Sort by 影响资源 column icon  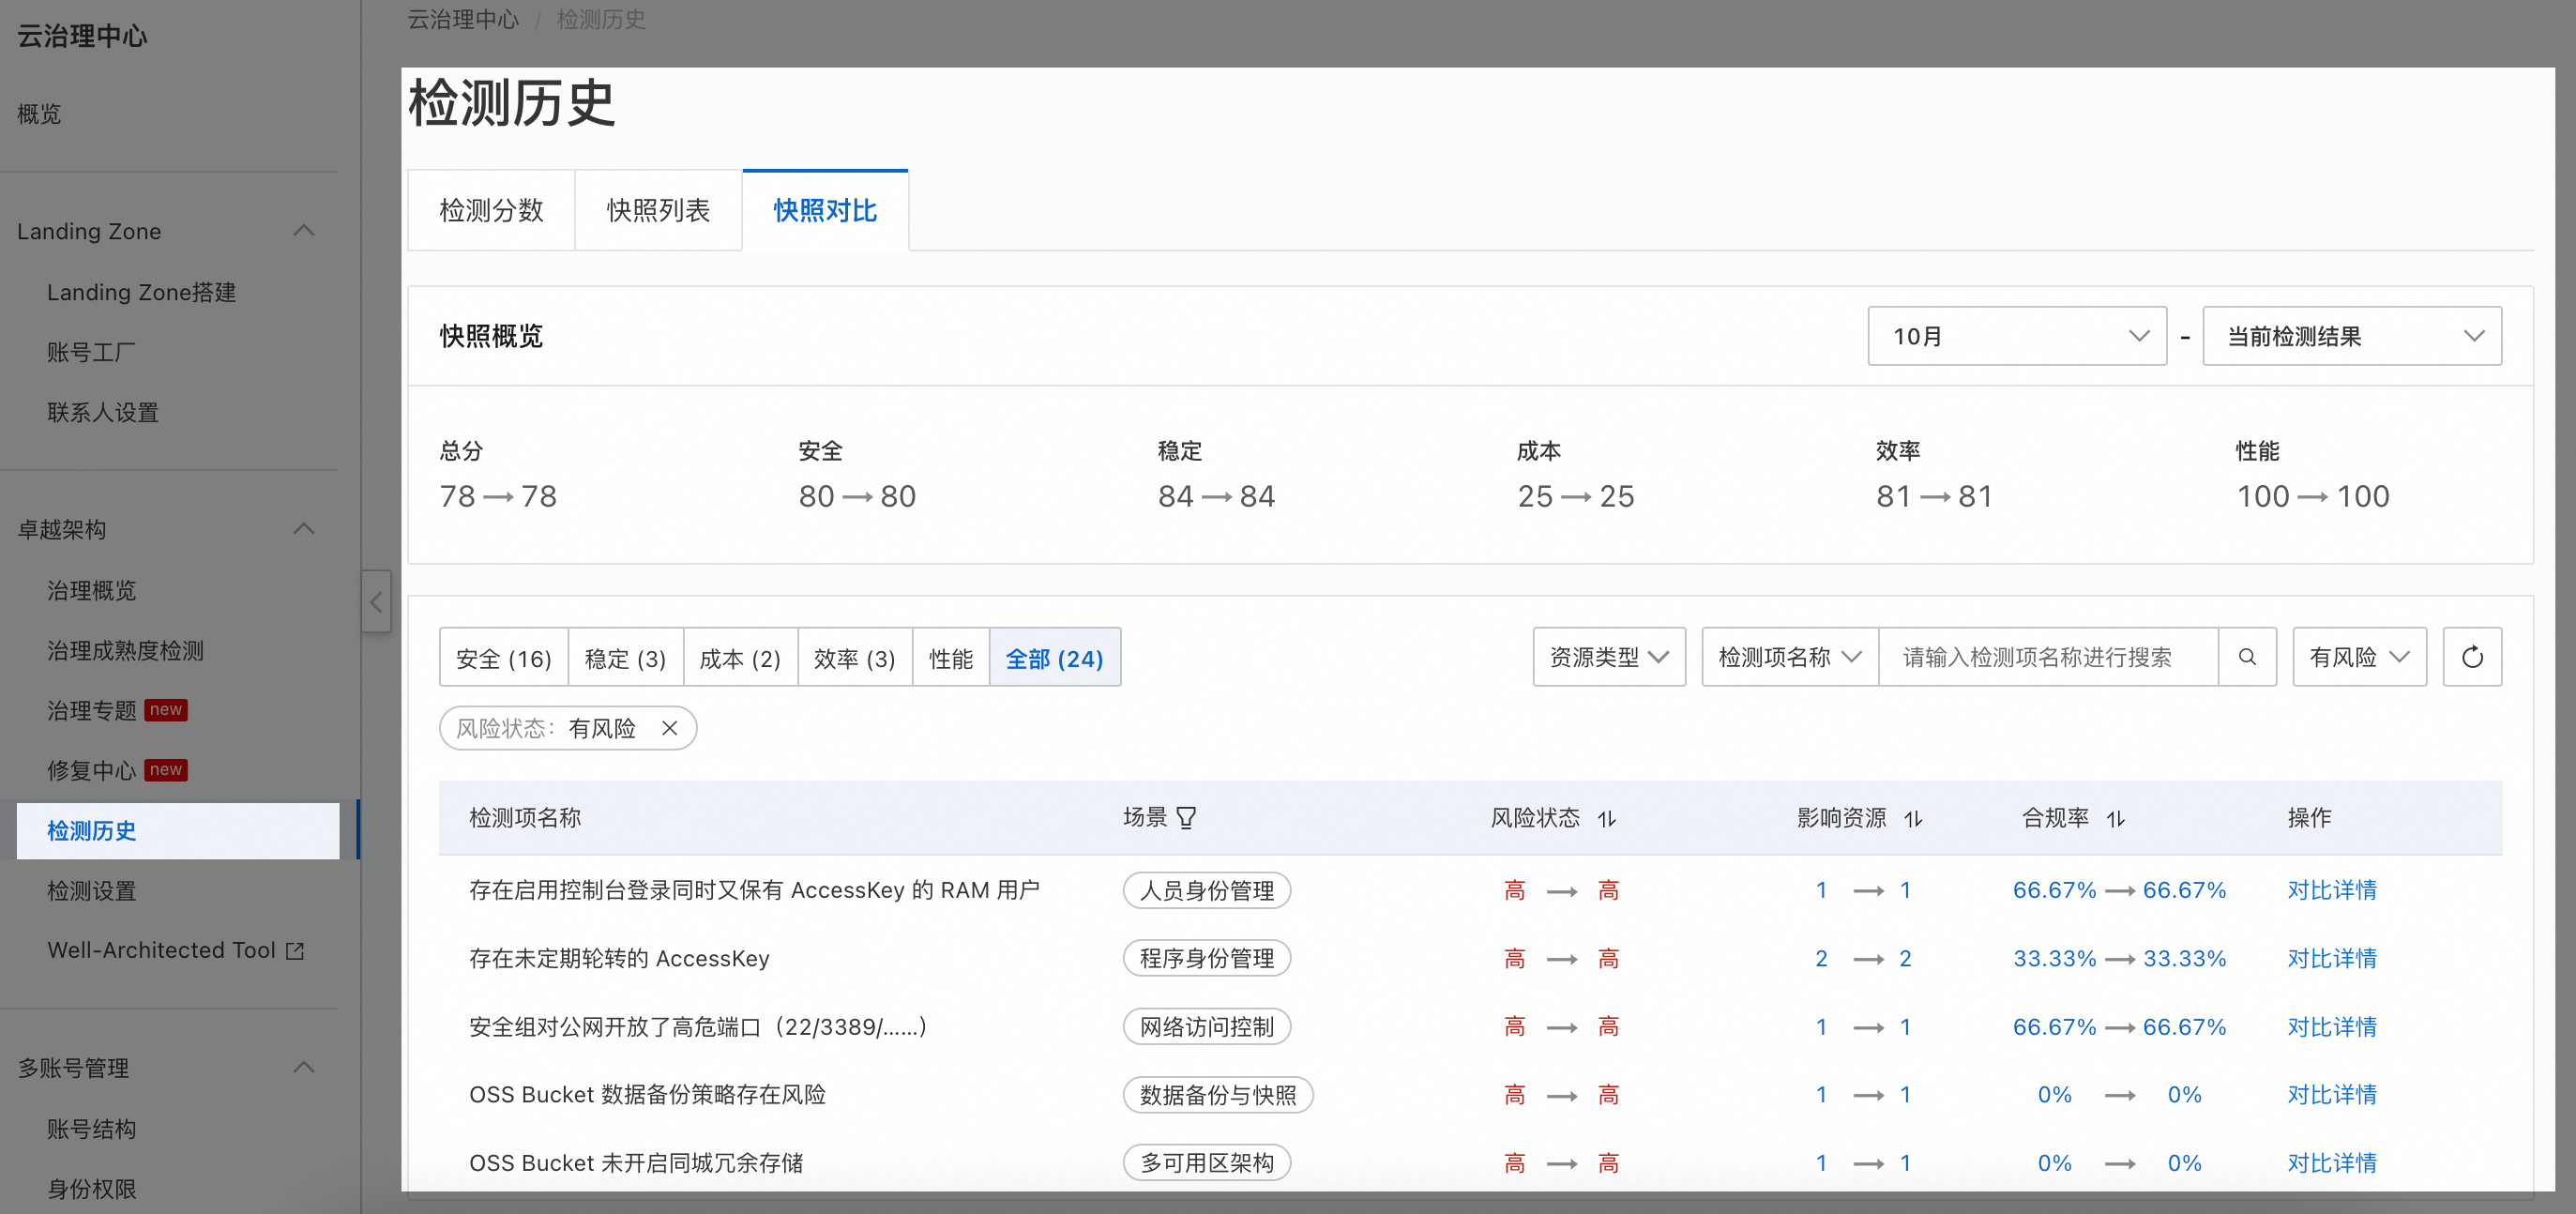tap(1912, 819)
